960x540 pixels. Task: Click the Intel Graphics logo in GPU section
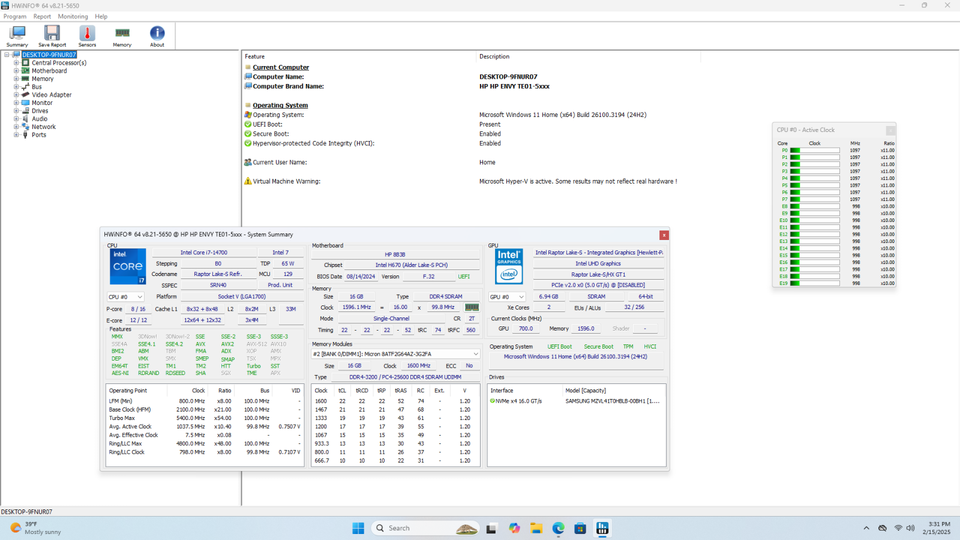coord(509,267)
